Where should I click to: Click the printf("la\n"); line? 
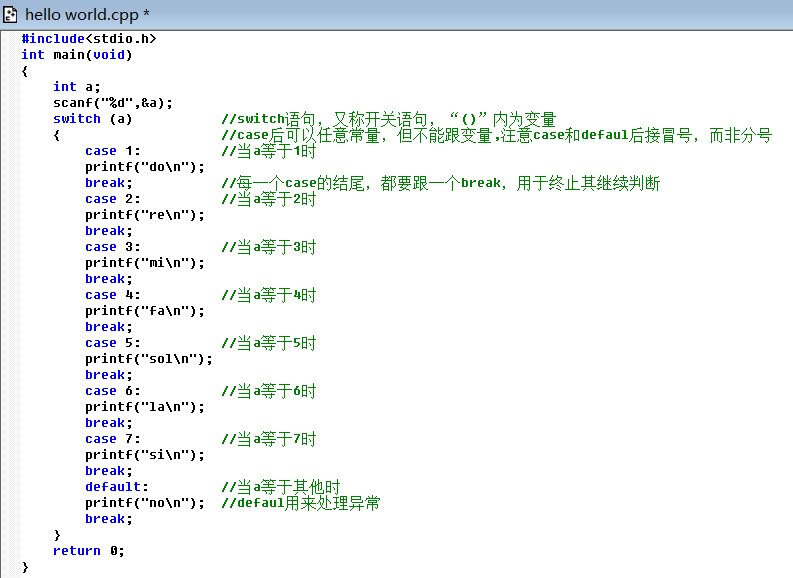tap(145, 407)
